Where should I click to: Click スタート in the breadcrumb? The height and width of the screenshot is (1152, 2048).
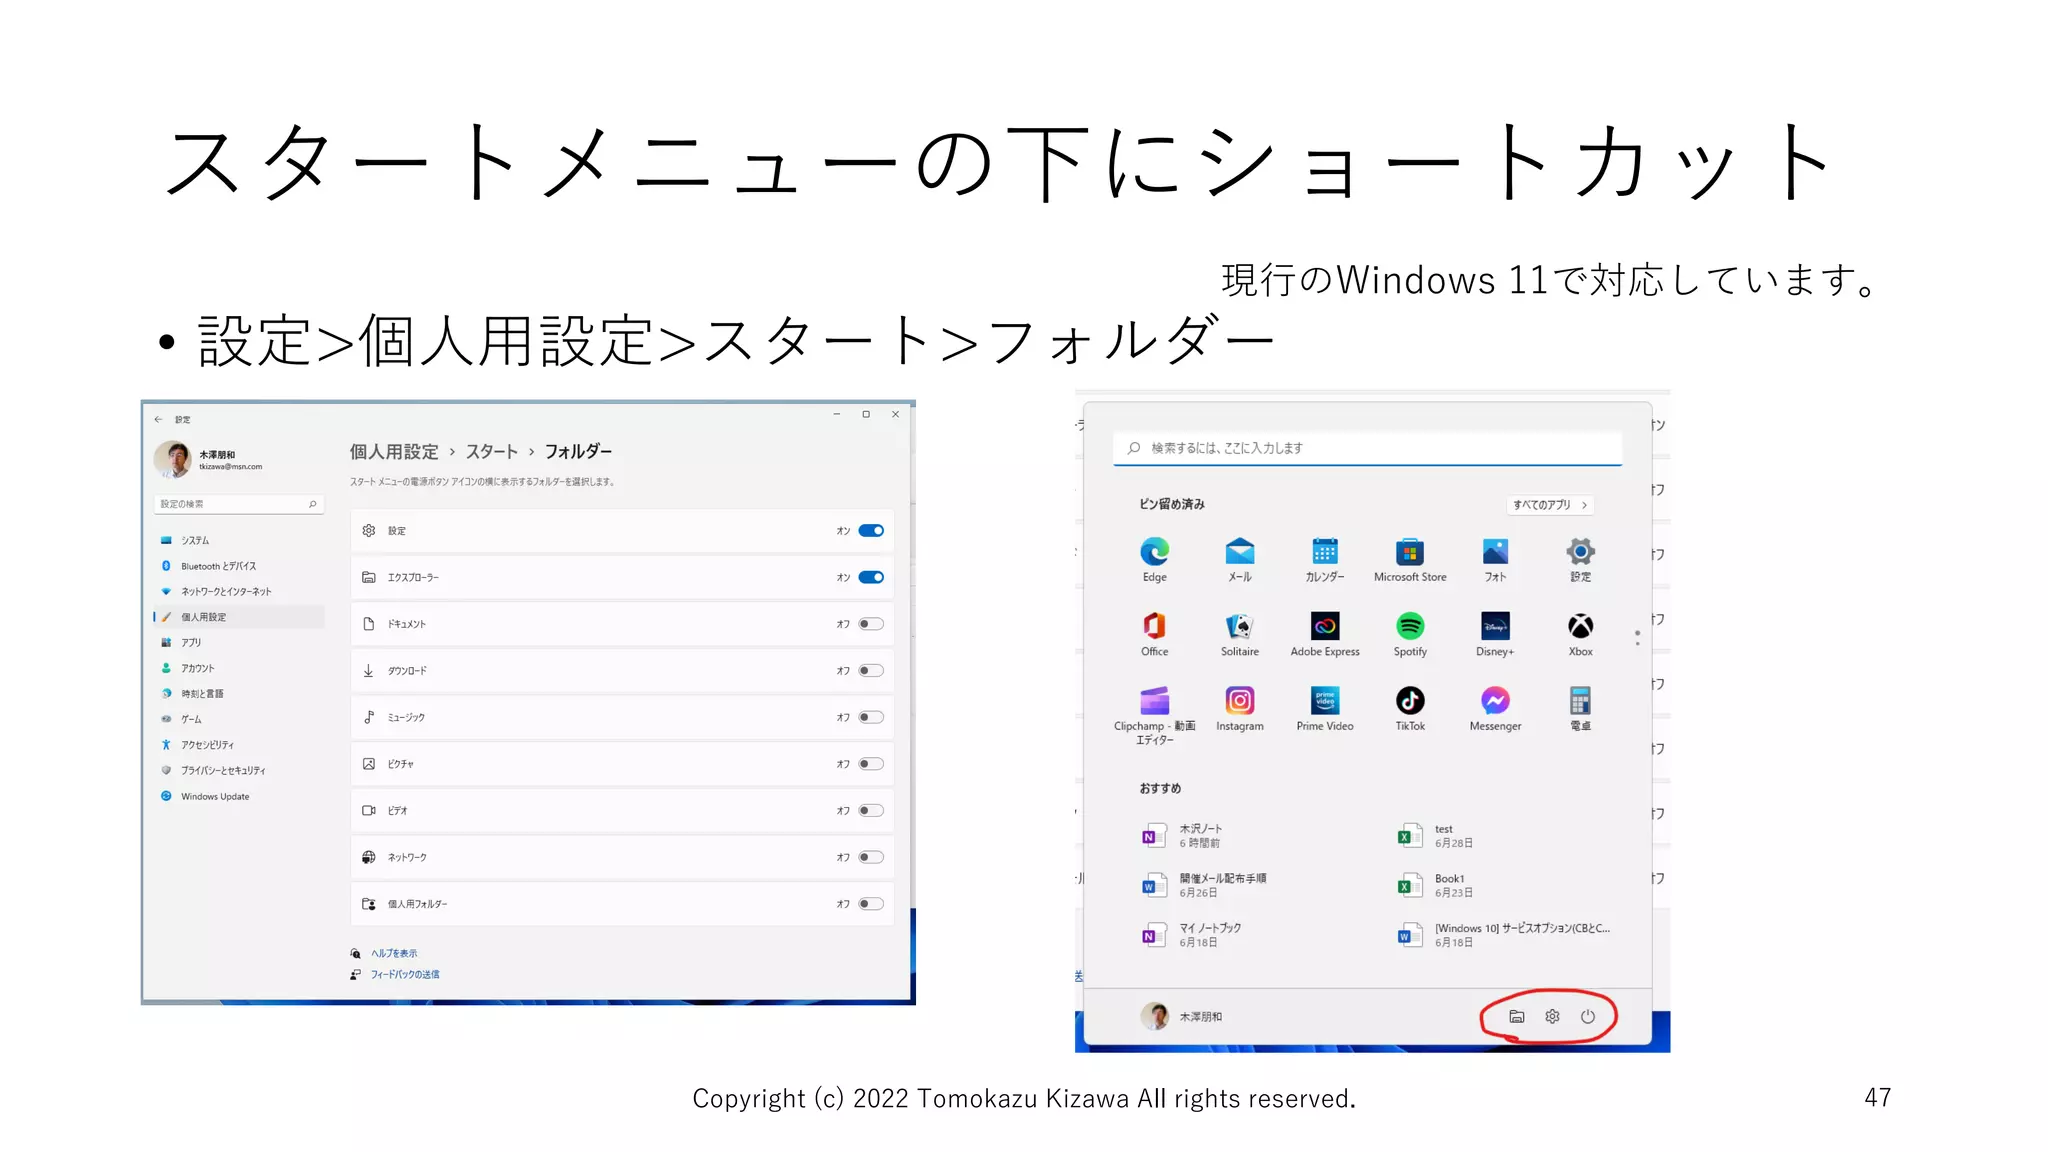[491, 452]
